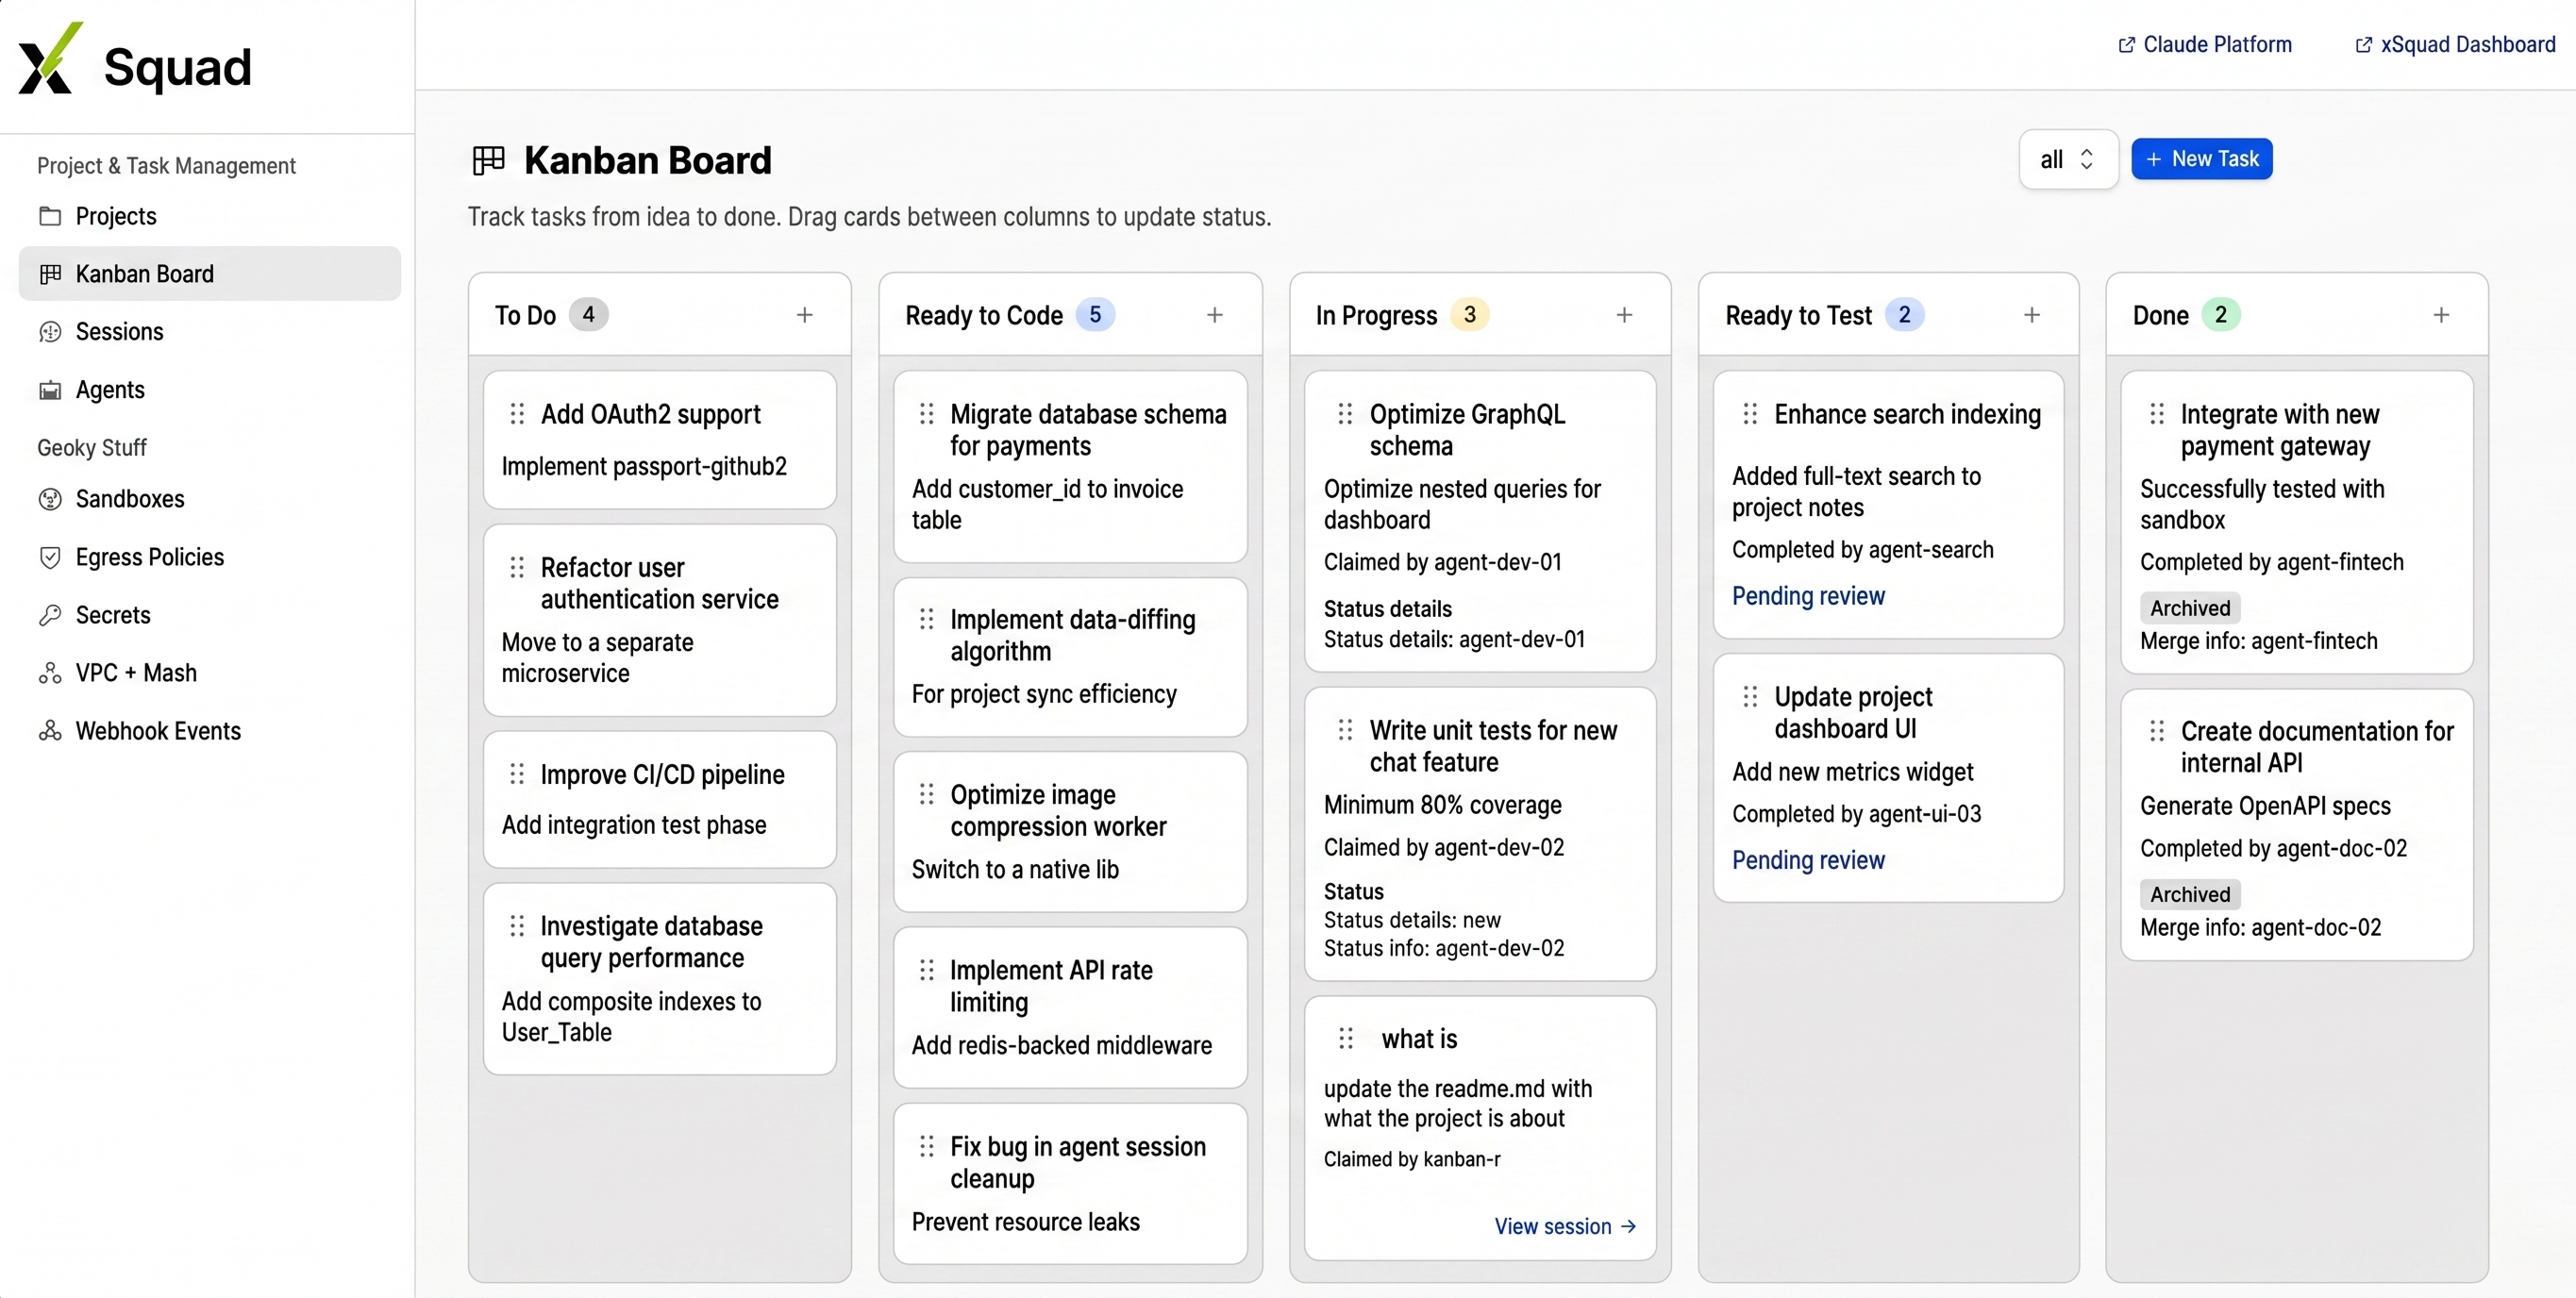The height and width of the screenshot is (1298, 2576).
Task: Create a task with the New Task button
Action: point(2201,159)
